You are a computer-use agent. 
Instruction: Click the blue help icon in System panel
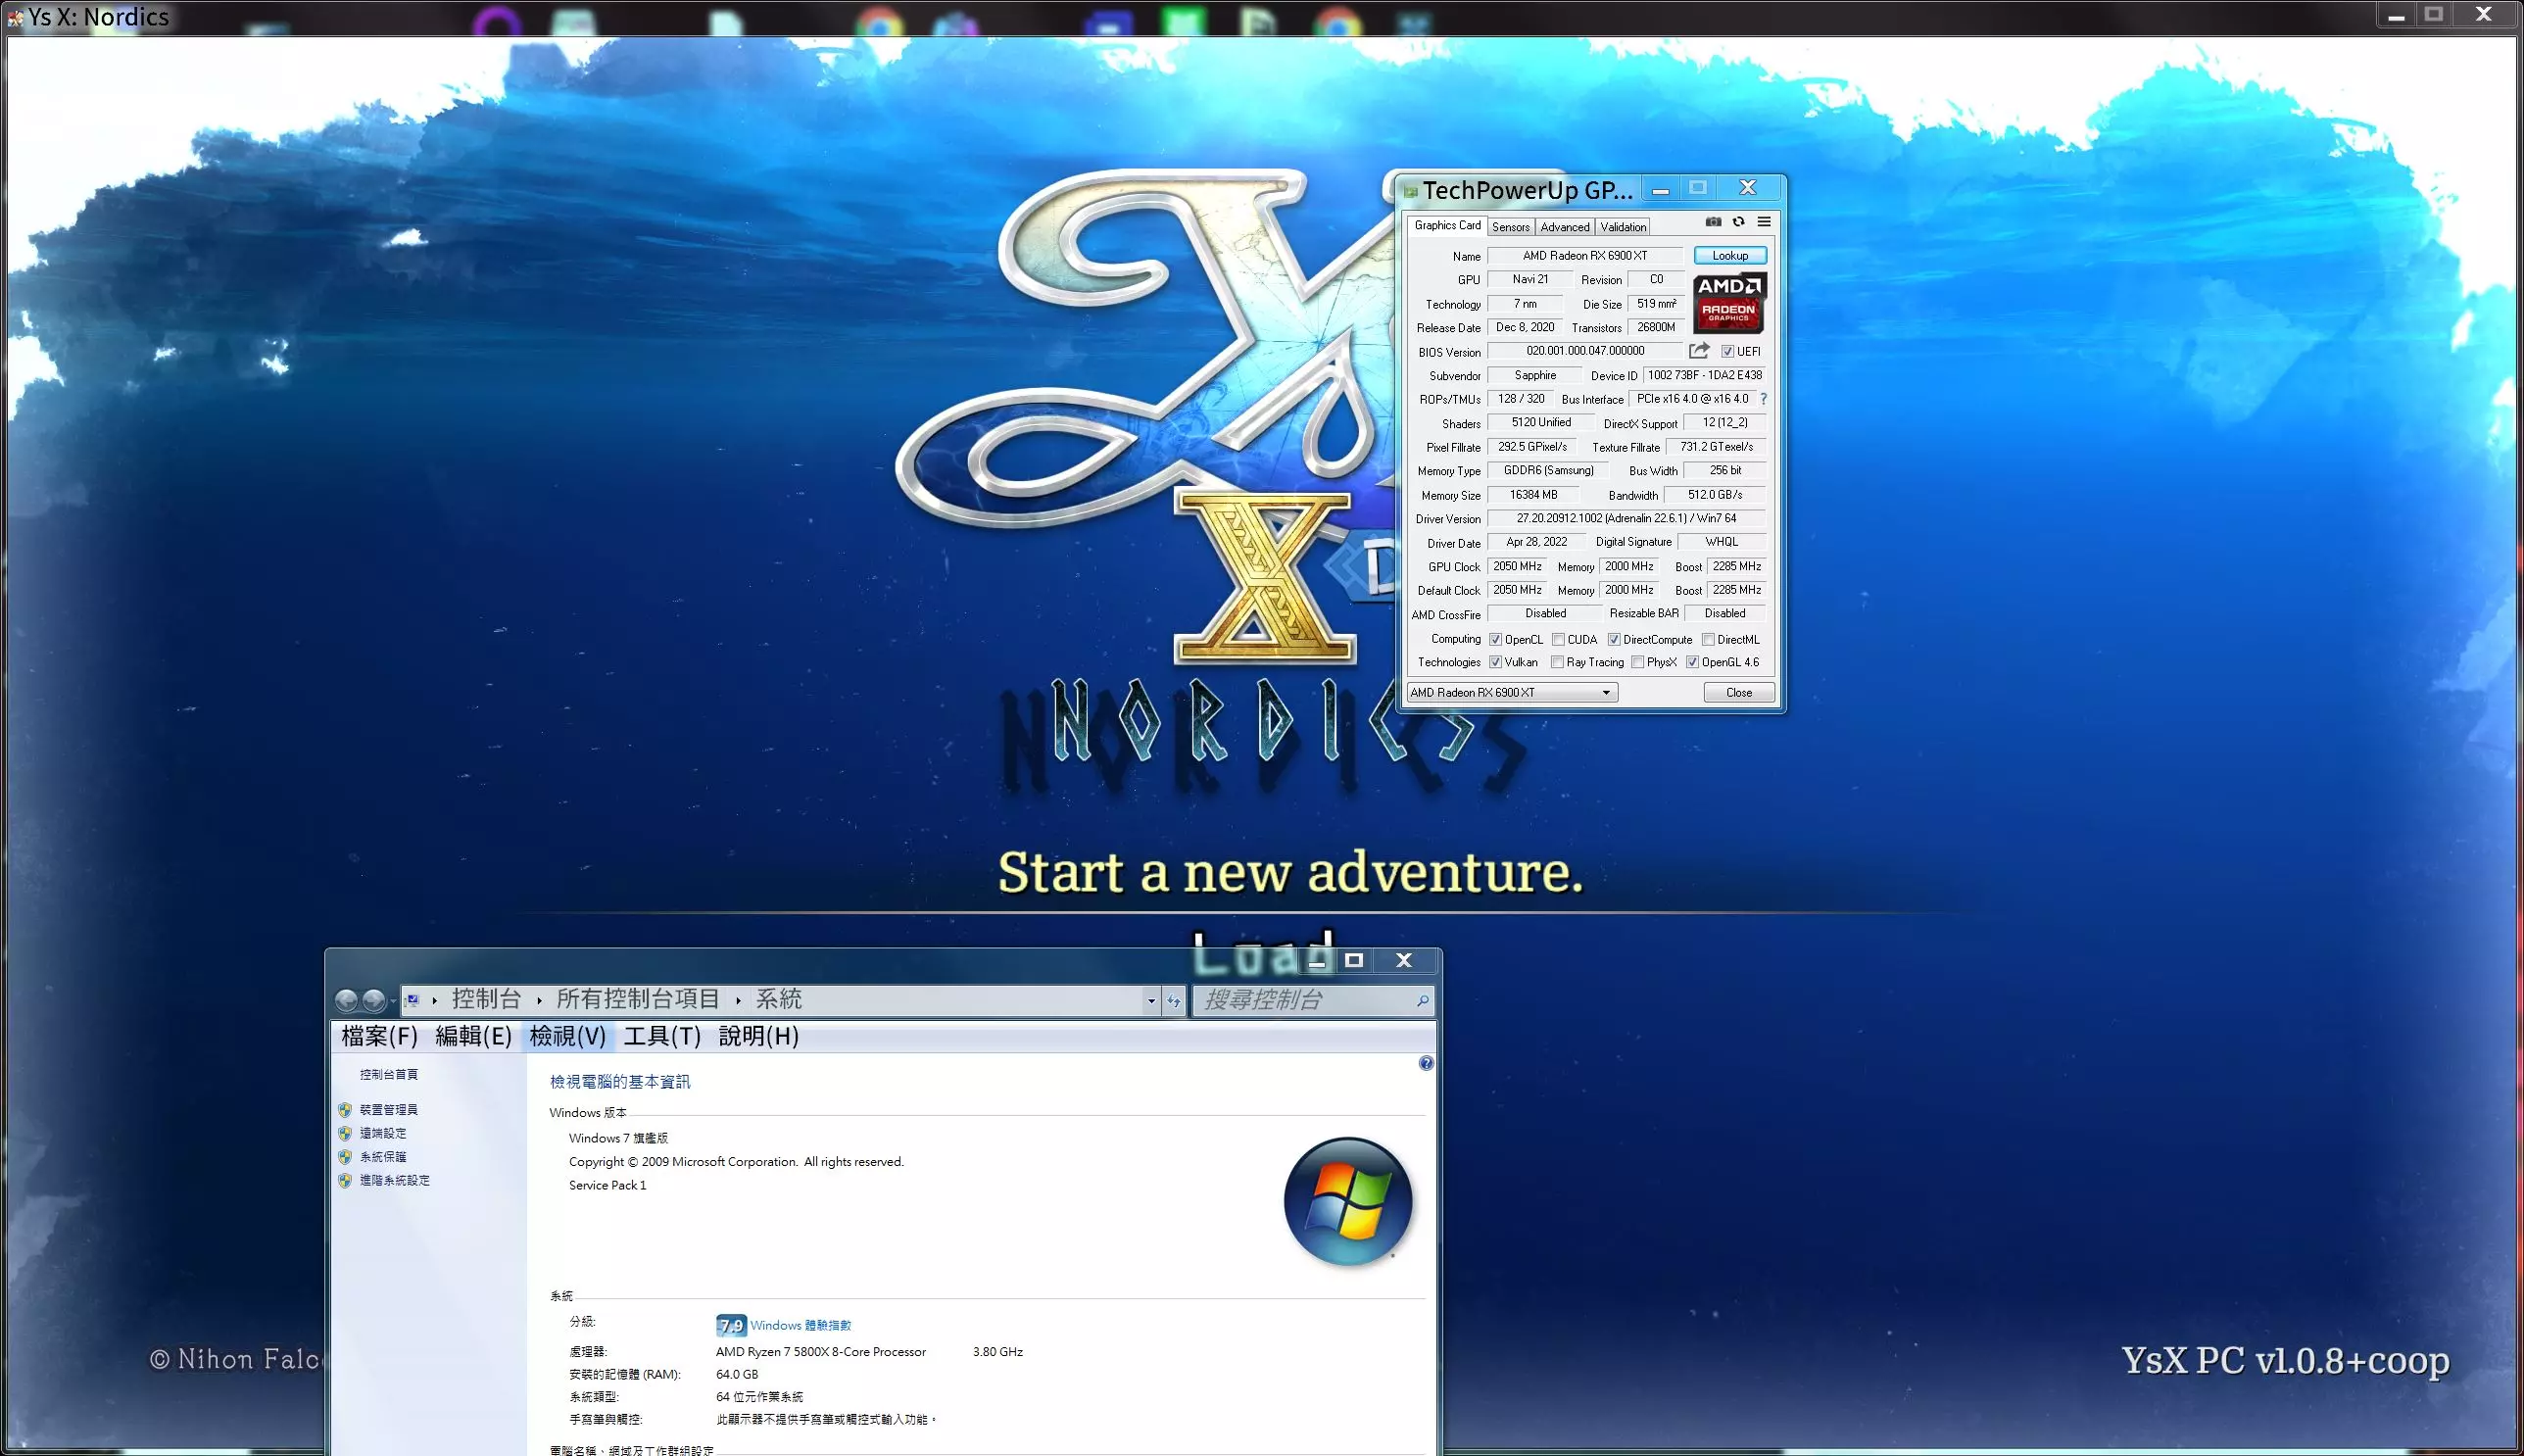[1425, 1063]
